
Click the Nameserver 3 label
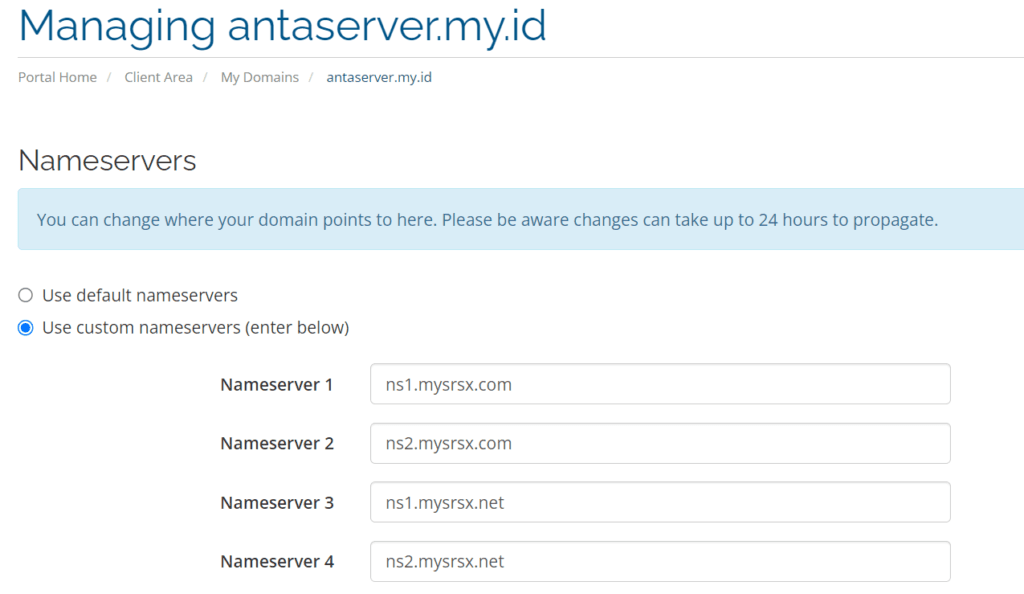277,503
